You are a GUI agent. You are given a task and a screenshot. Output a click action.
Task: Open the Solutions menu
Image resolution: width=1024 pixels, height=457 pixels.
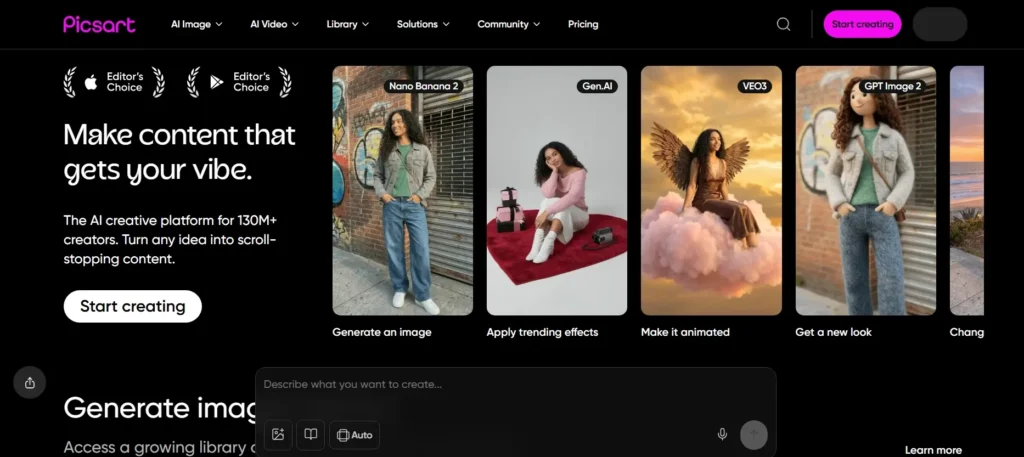[423, 24]
